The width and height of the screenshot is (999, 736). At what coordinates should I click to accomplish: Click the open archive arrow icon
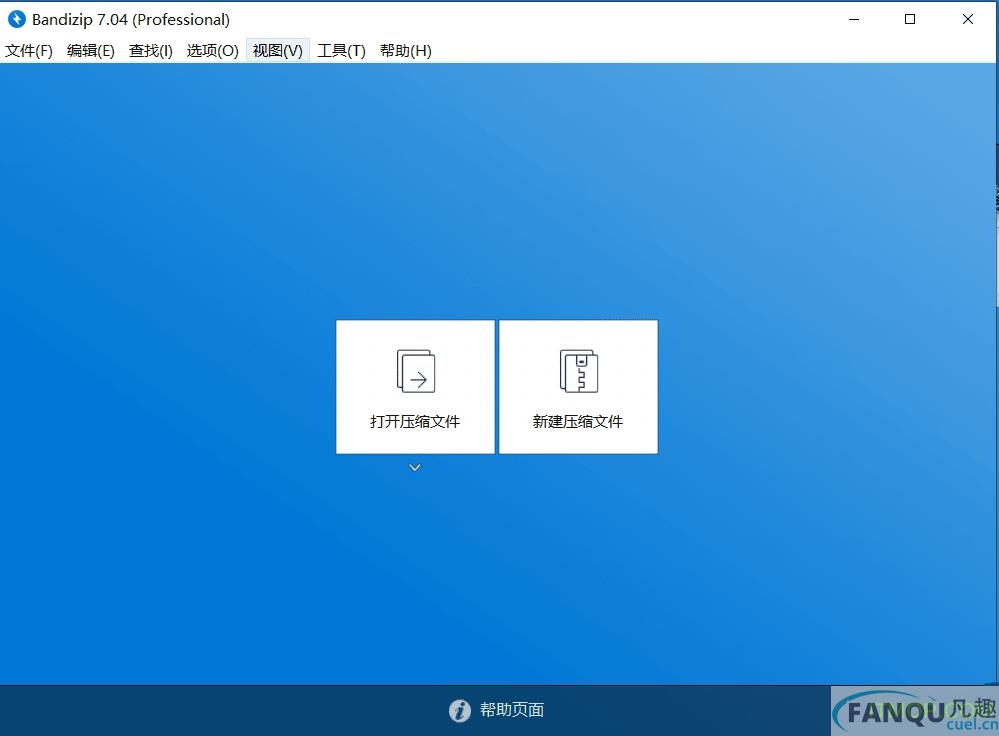416,371
